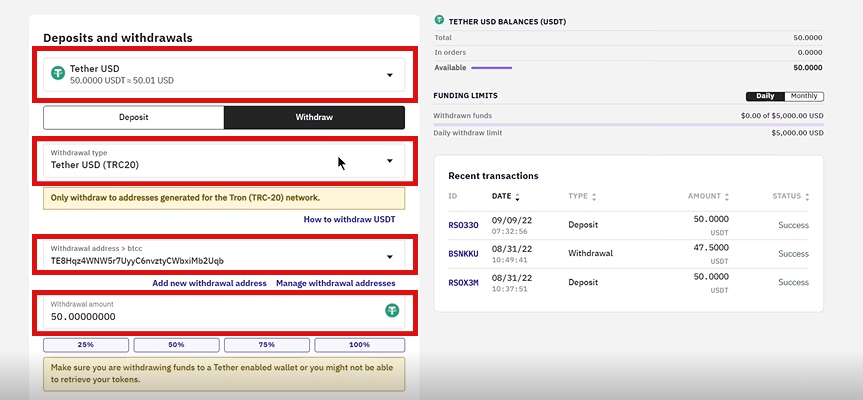Sort transactions by the DATE column arrows
863x400 pixels.
click(x=517, y=196)
